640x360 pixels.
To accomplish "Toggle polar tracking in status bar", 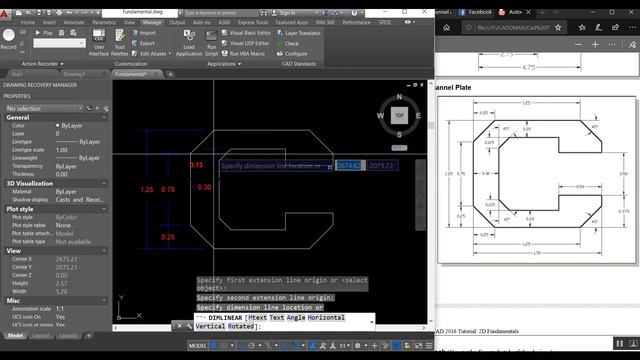I will tap(251, 346).
